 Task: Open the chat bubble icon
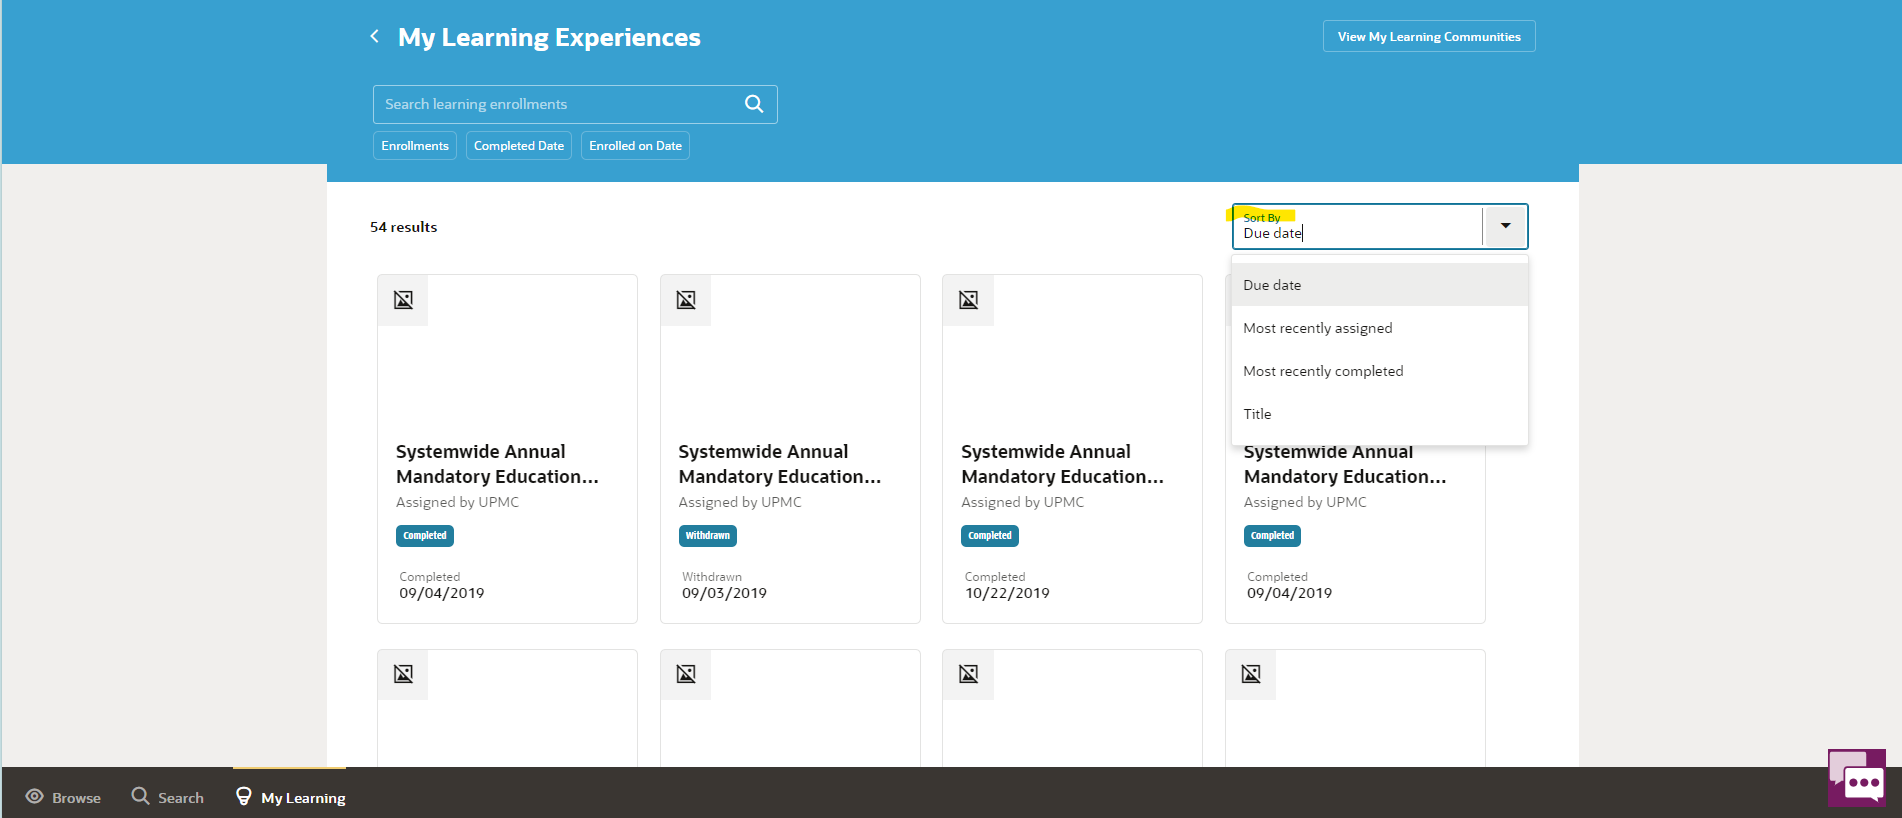pyautogui.click(x=1856, y=778)
